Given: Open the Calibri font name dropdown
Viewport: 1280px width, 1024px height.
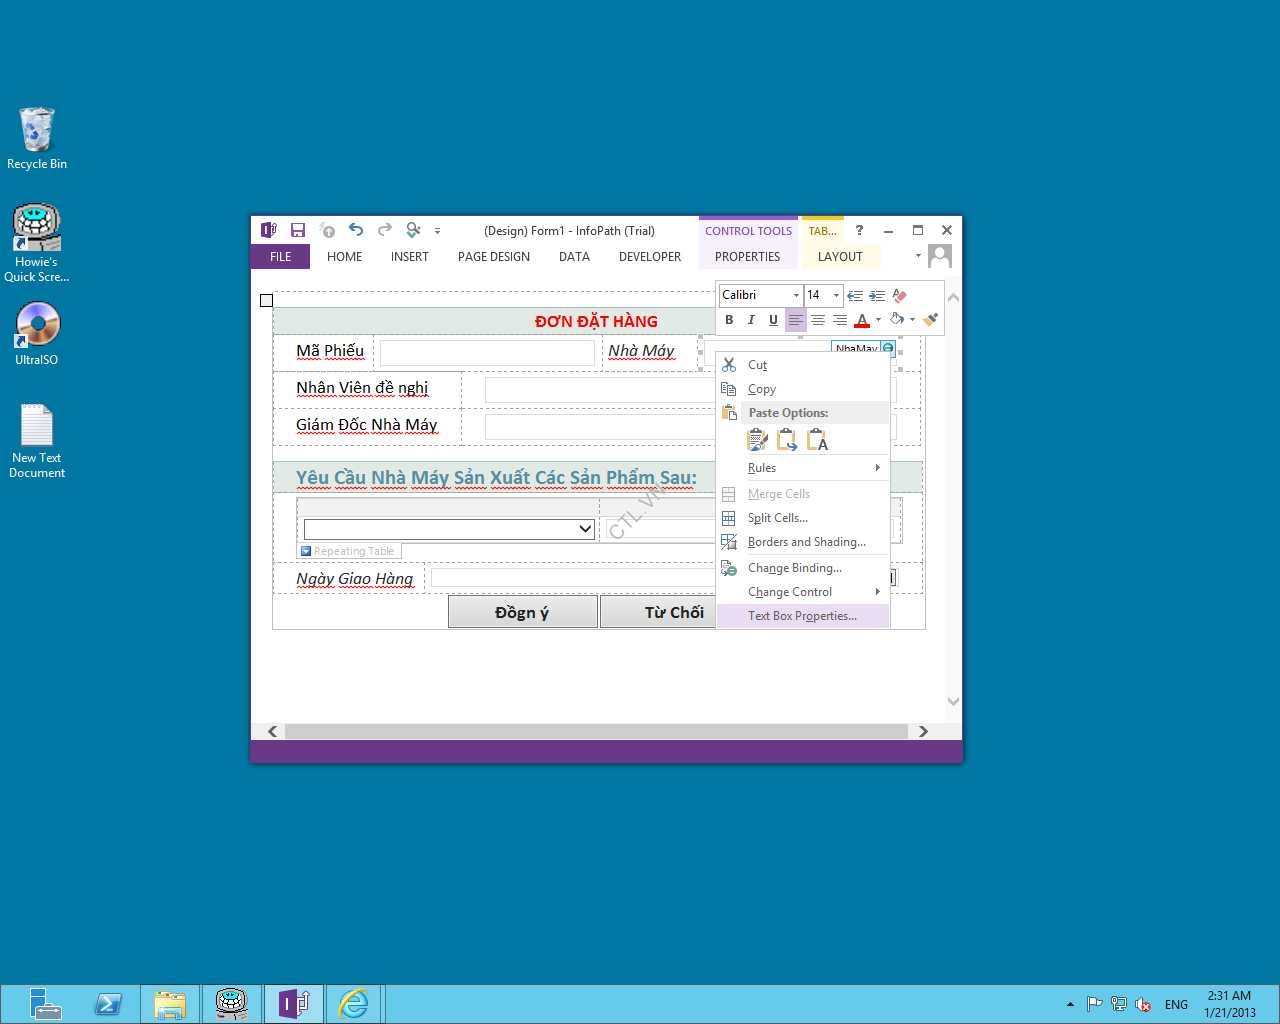Looking at the screenshot, I should click(796, 295).
